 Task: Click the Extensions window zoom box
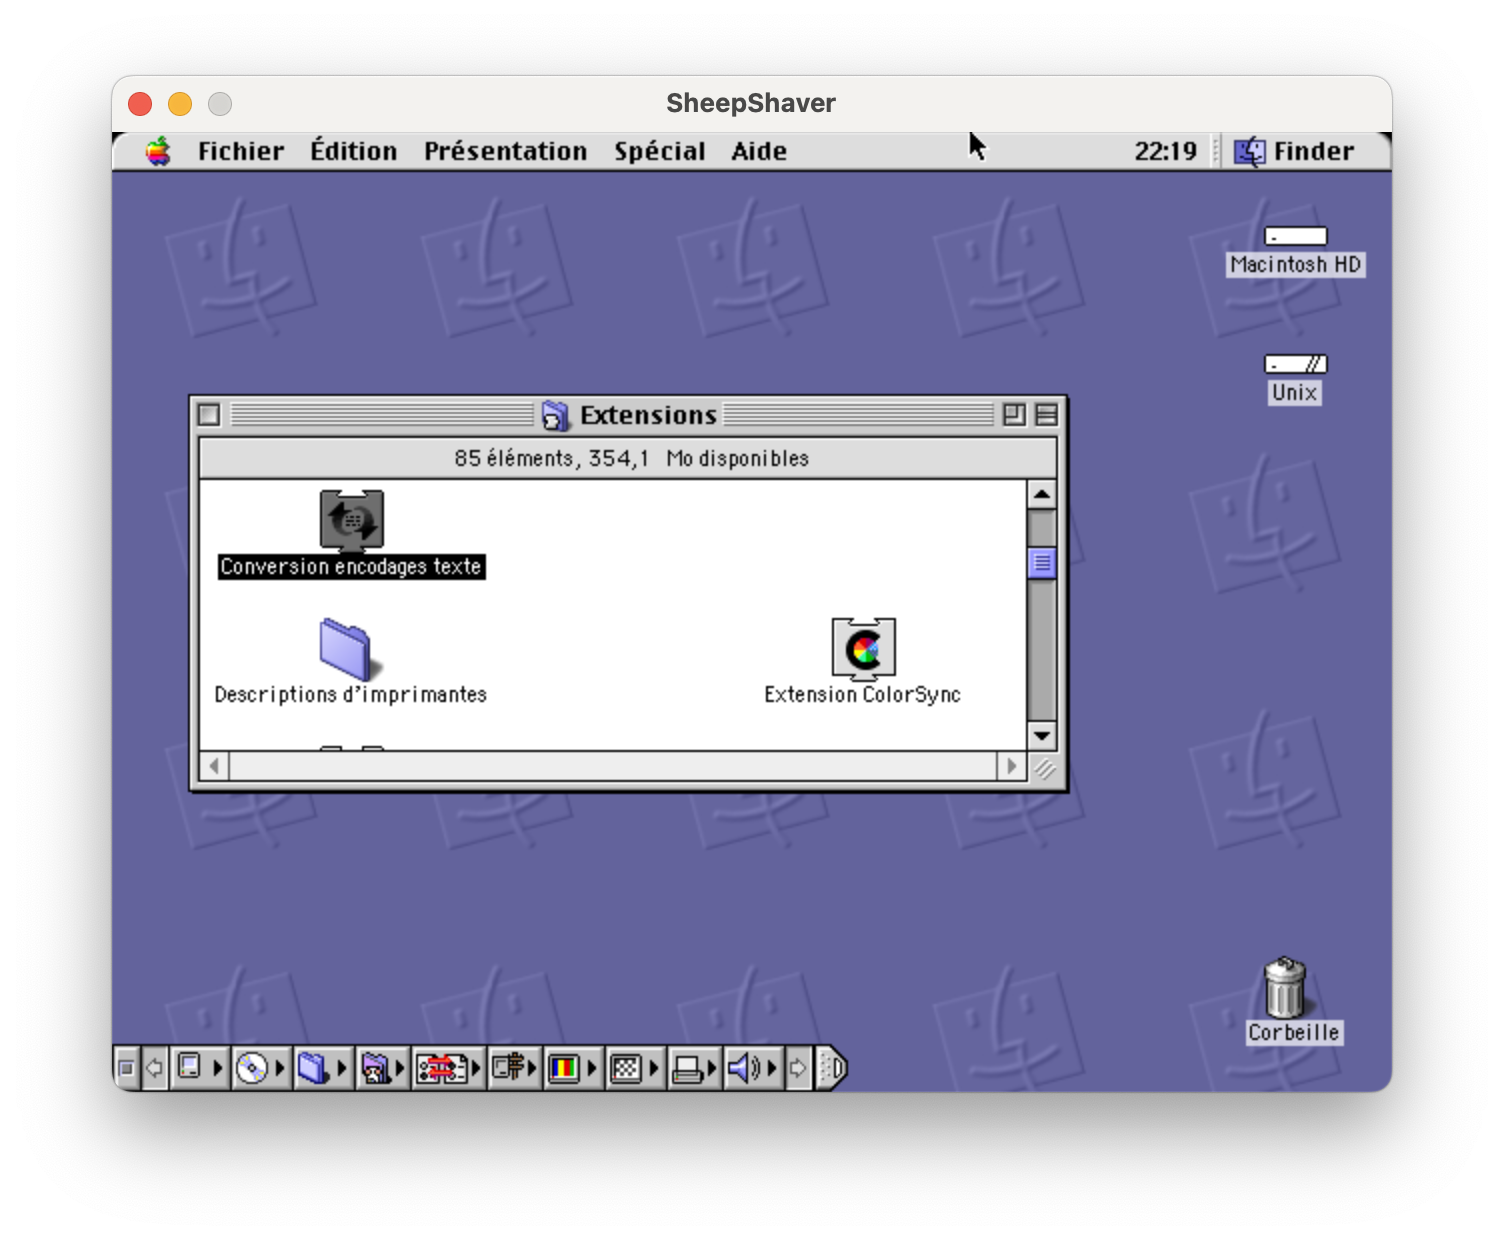[1014, 414]
